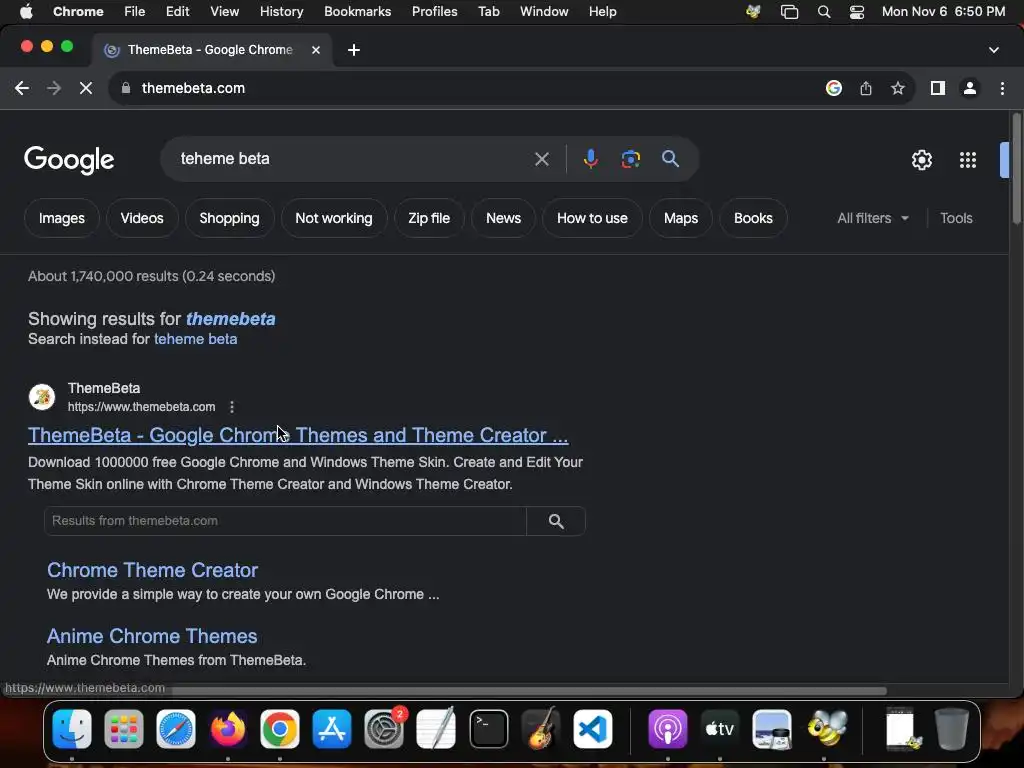The width and height of the screenshot is (1024, 768).
Task: Open the Profiles menu
Action: (x=434, y=12)
